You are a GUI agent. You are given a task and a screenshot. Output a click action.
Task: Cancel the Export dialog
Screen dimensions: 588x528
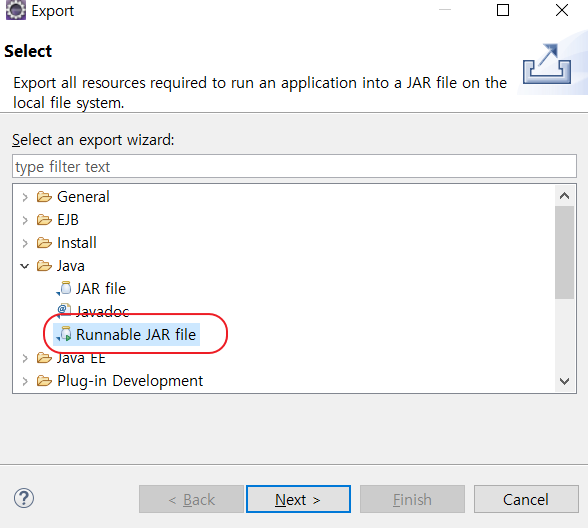(x=526, y=499)
